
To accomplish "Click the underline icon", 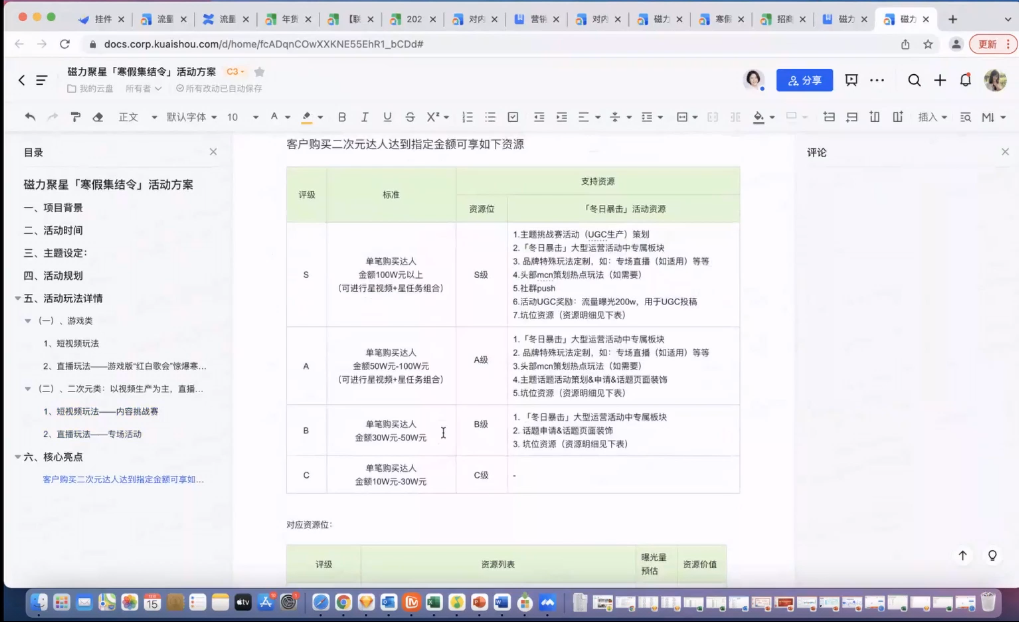I will click(386, 116).
